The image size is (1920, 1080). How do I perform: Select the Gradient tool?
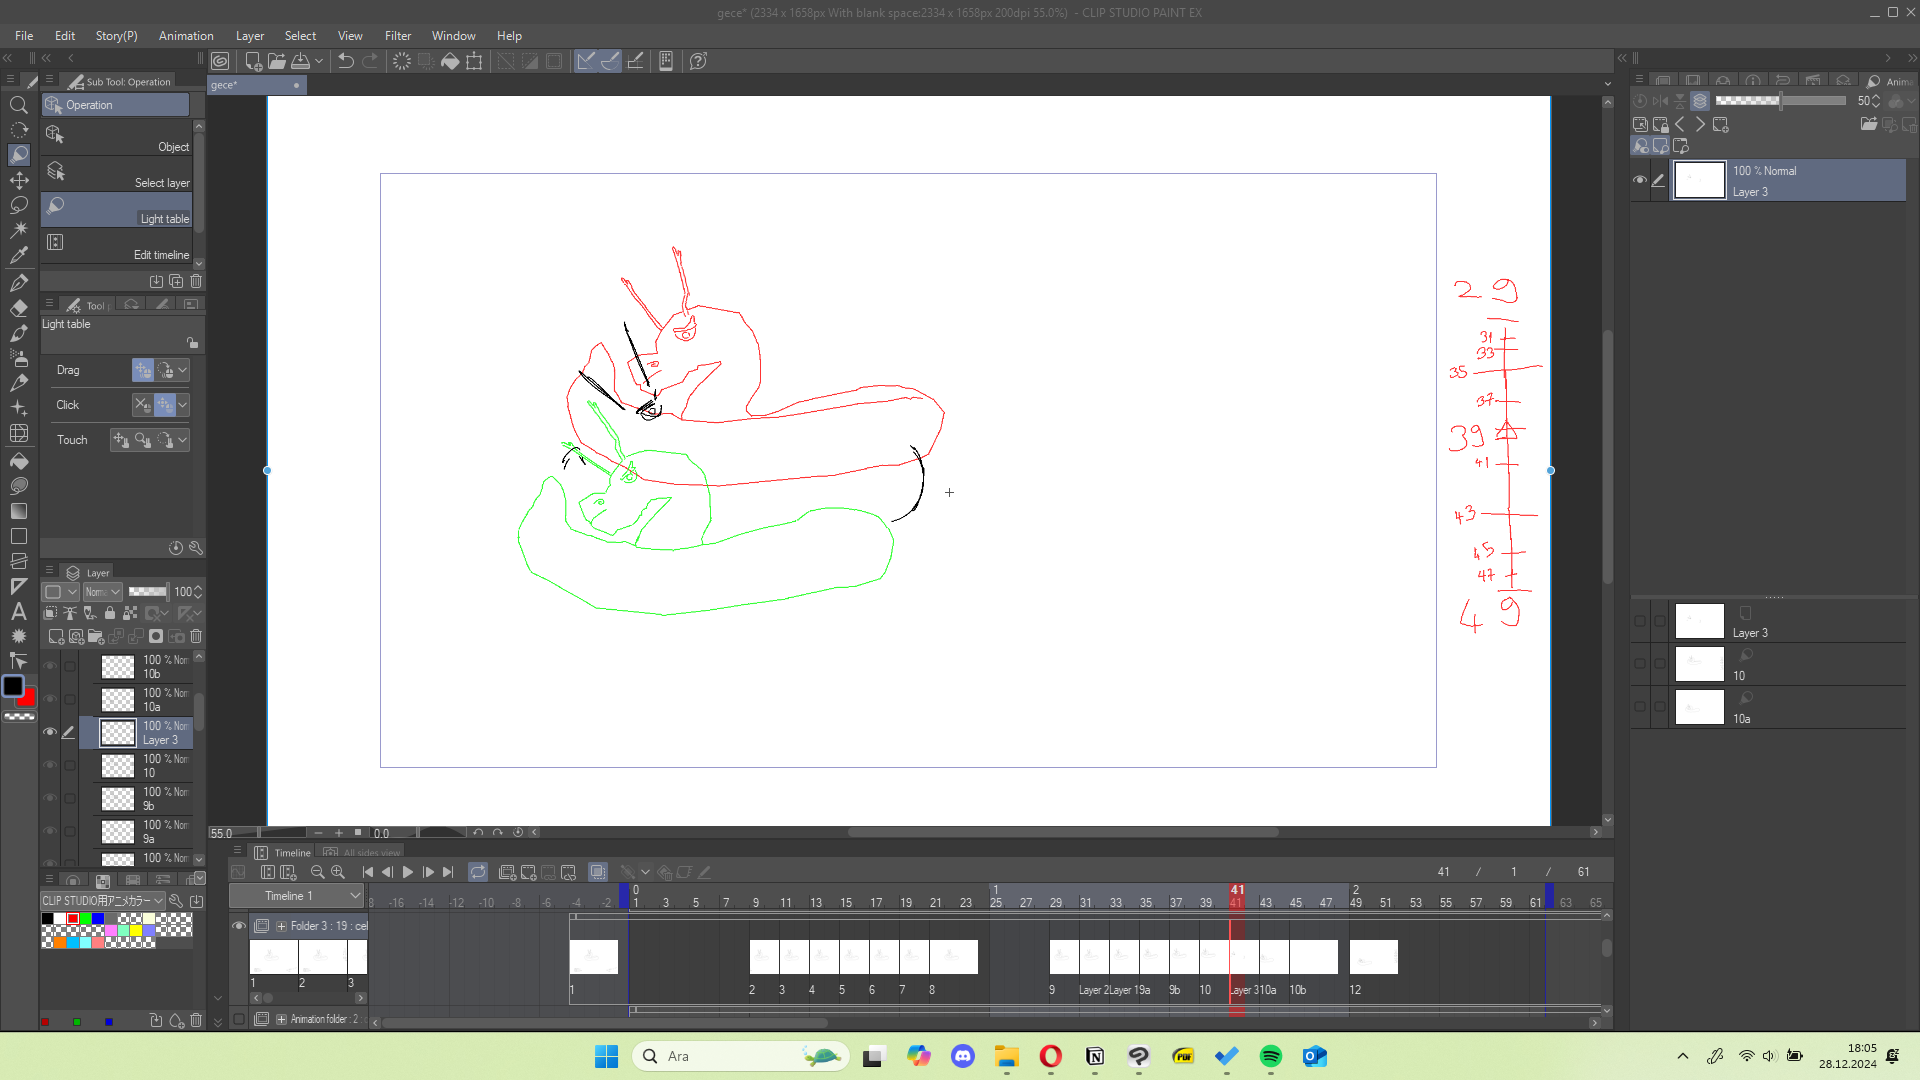[x=18, y=511]
